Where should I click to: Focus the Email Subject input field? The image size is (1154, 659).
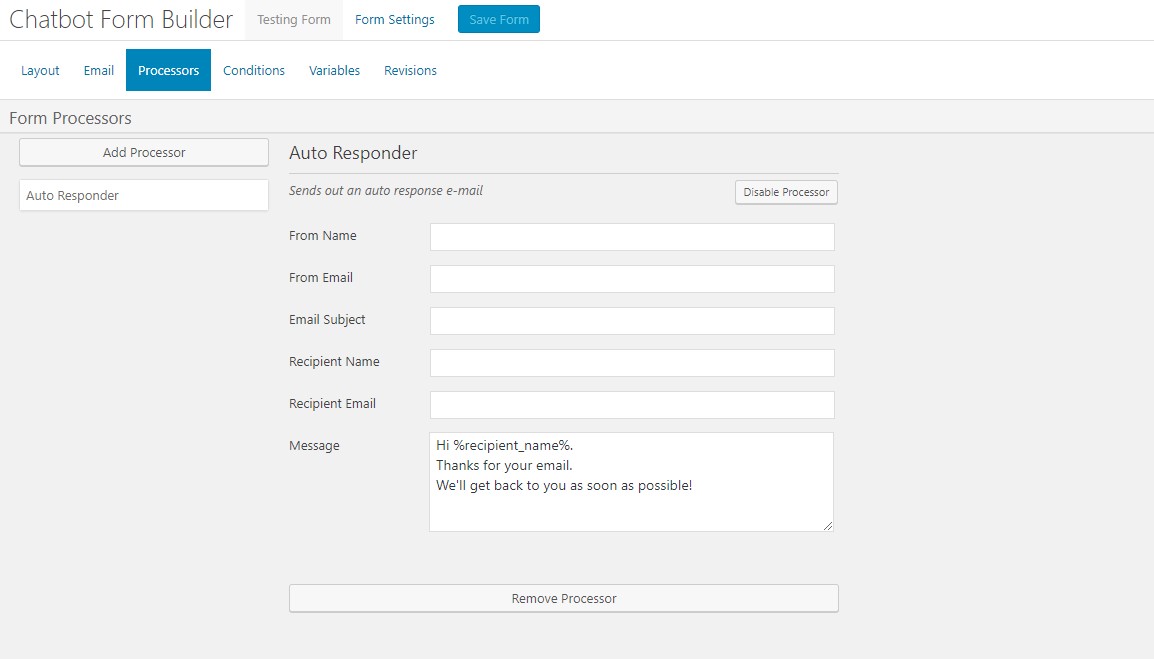point(632,321)
